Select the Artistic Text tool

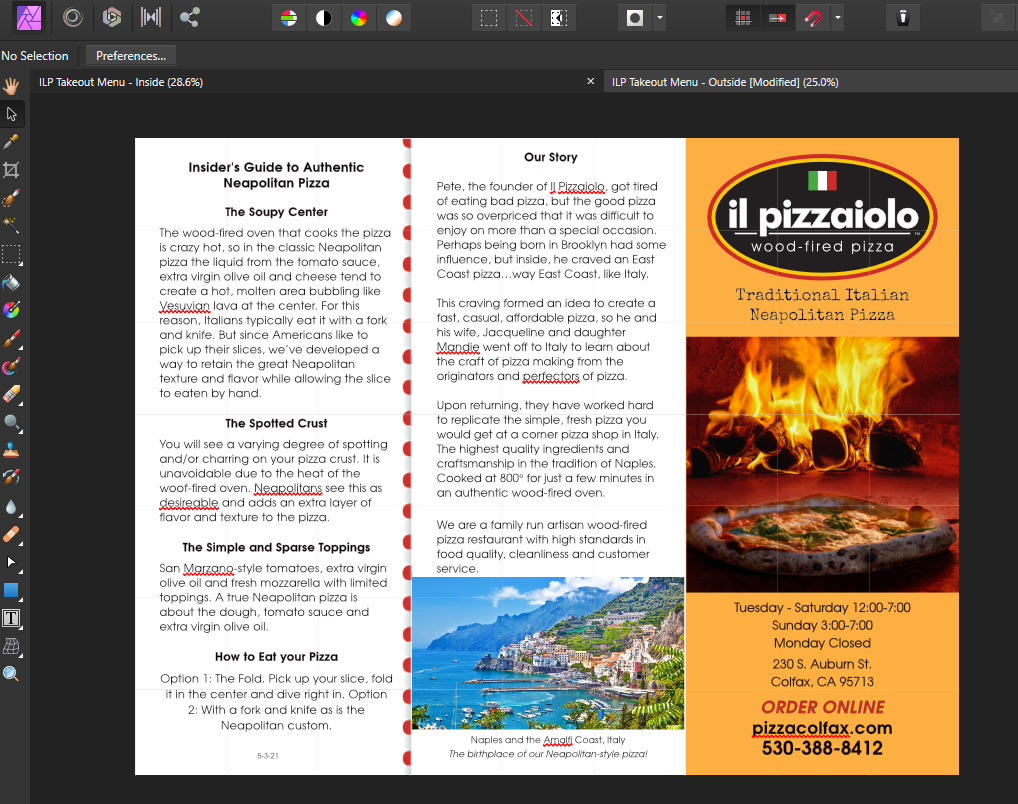coord(11,618)
